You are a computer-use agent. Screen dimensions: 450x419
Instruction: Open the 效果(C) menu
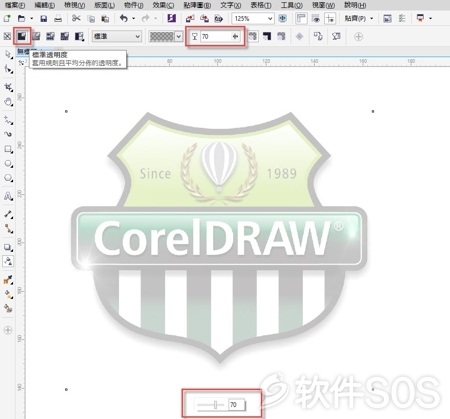(x=163, y=5)
